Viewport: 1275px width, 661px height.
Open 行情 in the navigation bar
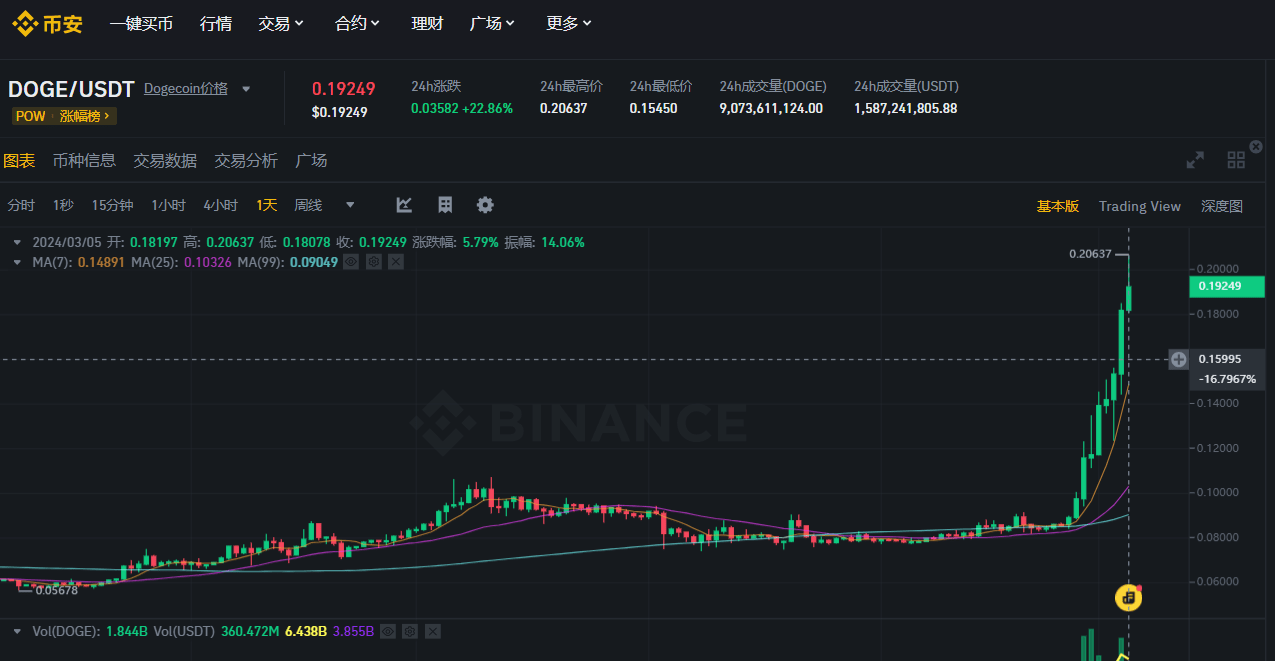click(x=216, y=23)
